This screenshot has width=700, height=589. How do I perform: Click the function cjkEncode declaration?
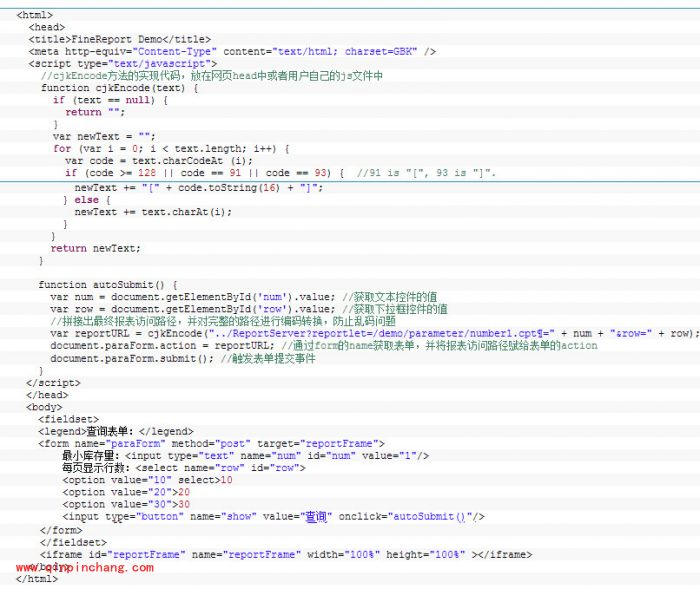118,88
